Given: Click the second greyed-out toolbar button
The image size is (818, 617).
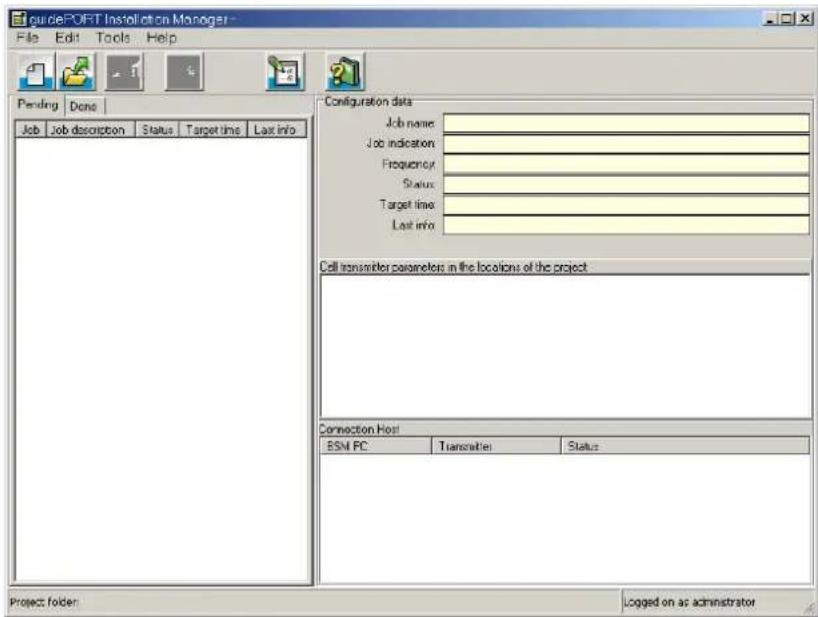Looking at the screenshot, I should 185,72.
